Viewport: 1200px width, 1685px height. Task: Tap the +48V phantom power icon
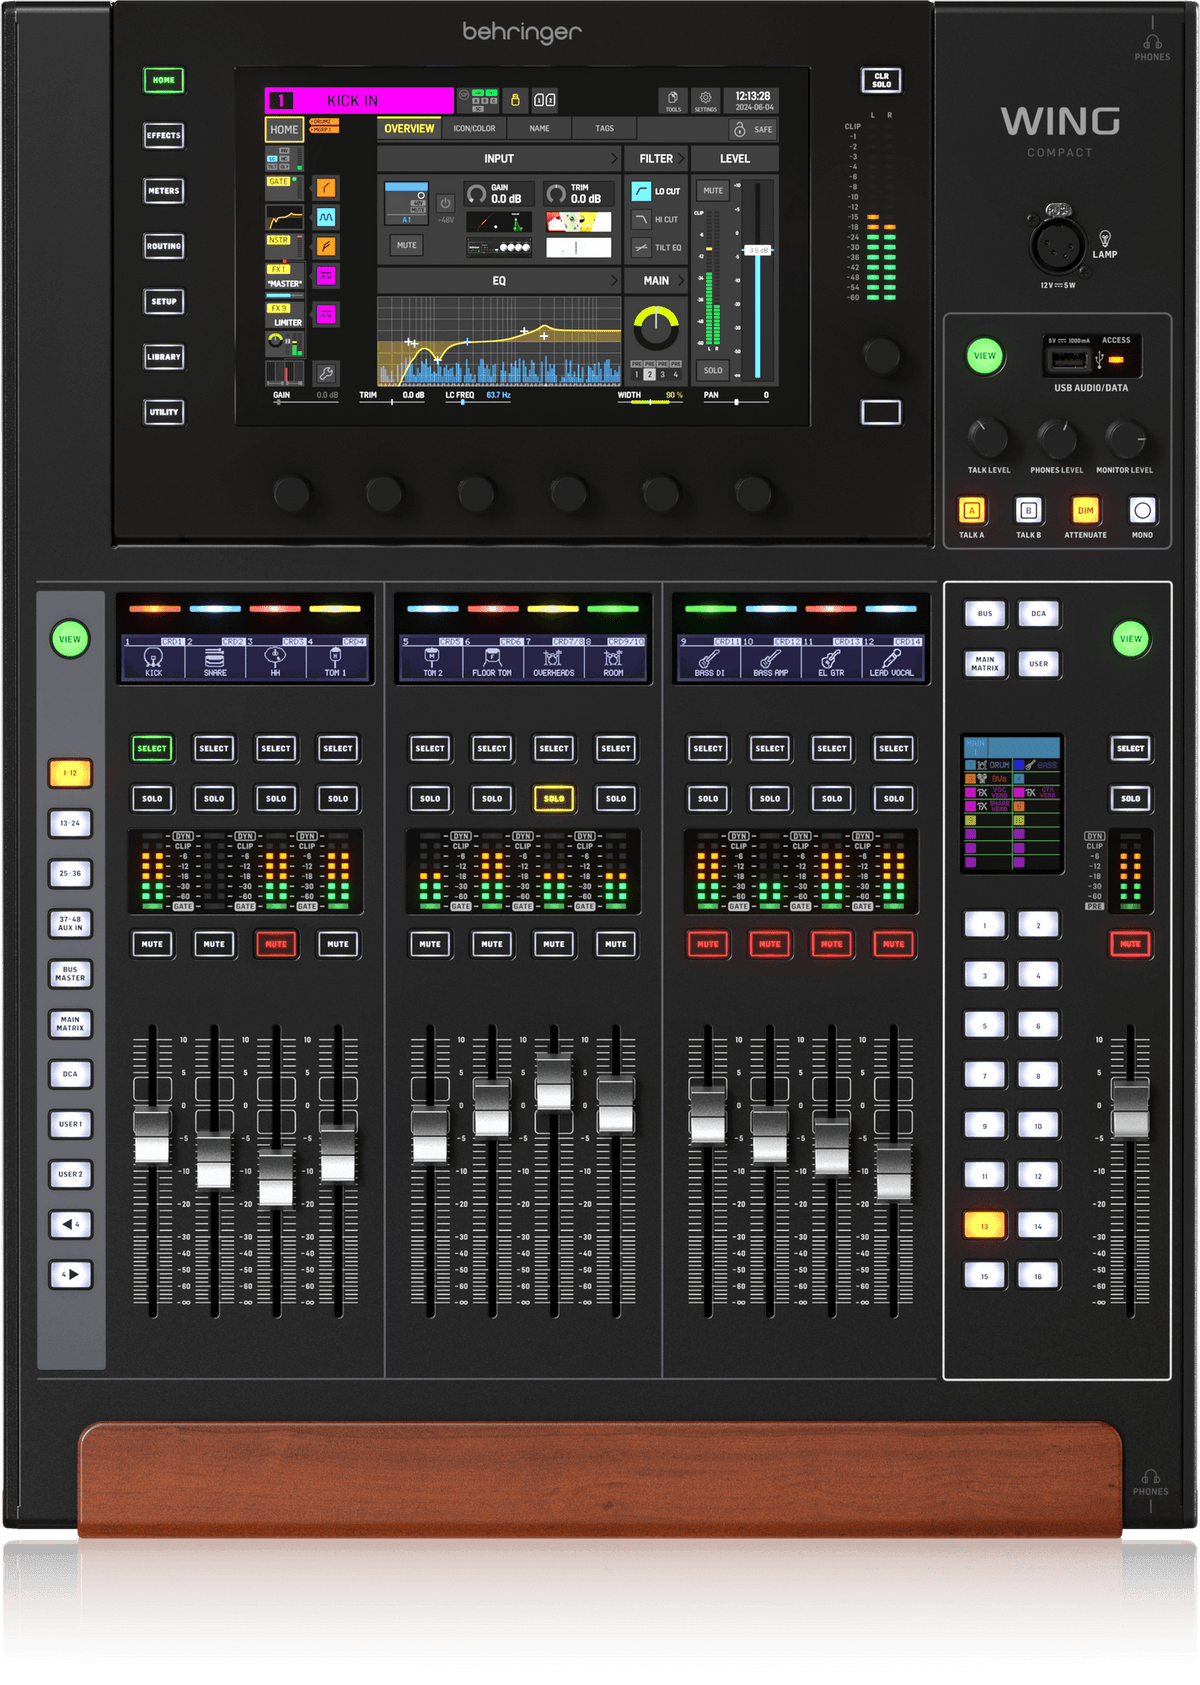click(x=445, y=205)
